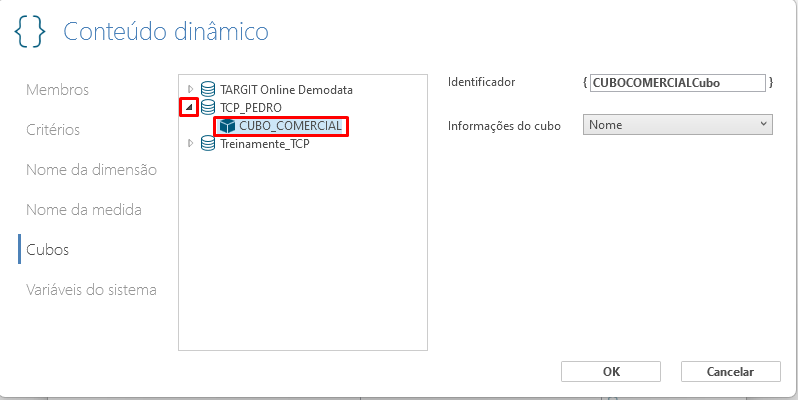Expand the Treinamente_TCP tree node
This screenshot has width=798, height=400.
190,144
